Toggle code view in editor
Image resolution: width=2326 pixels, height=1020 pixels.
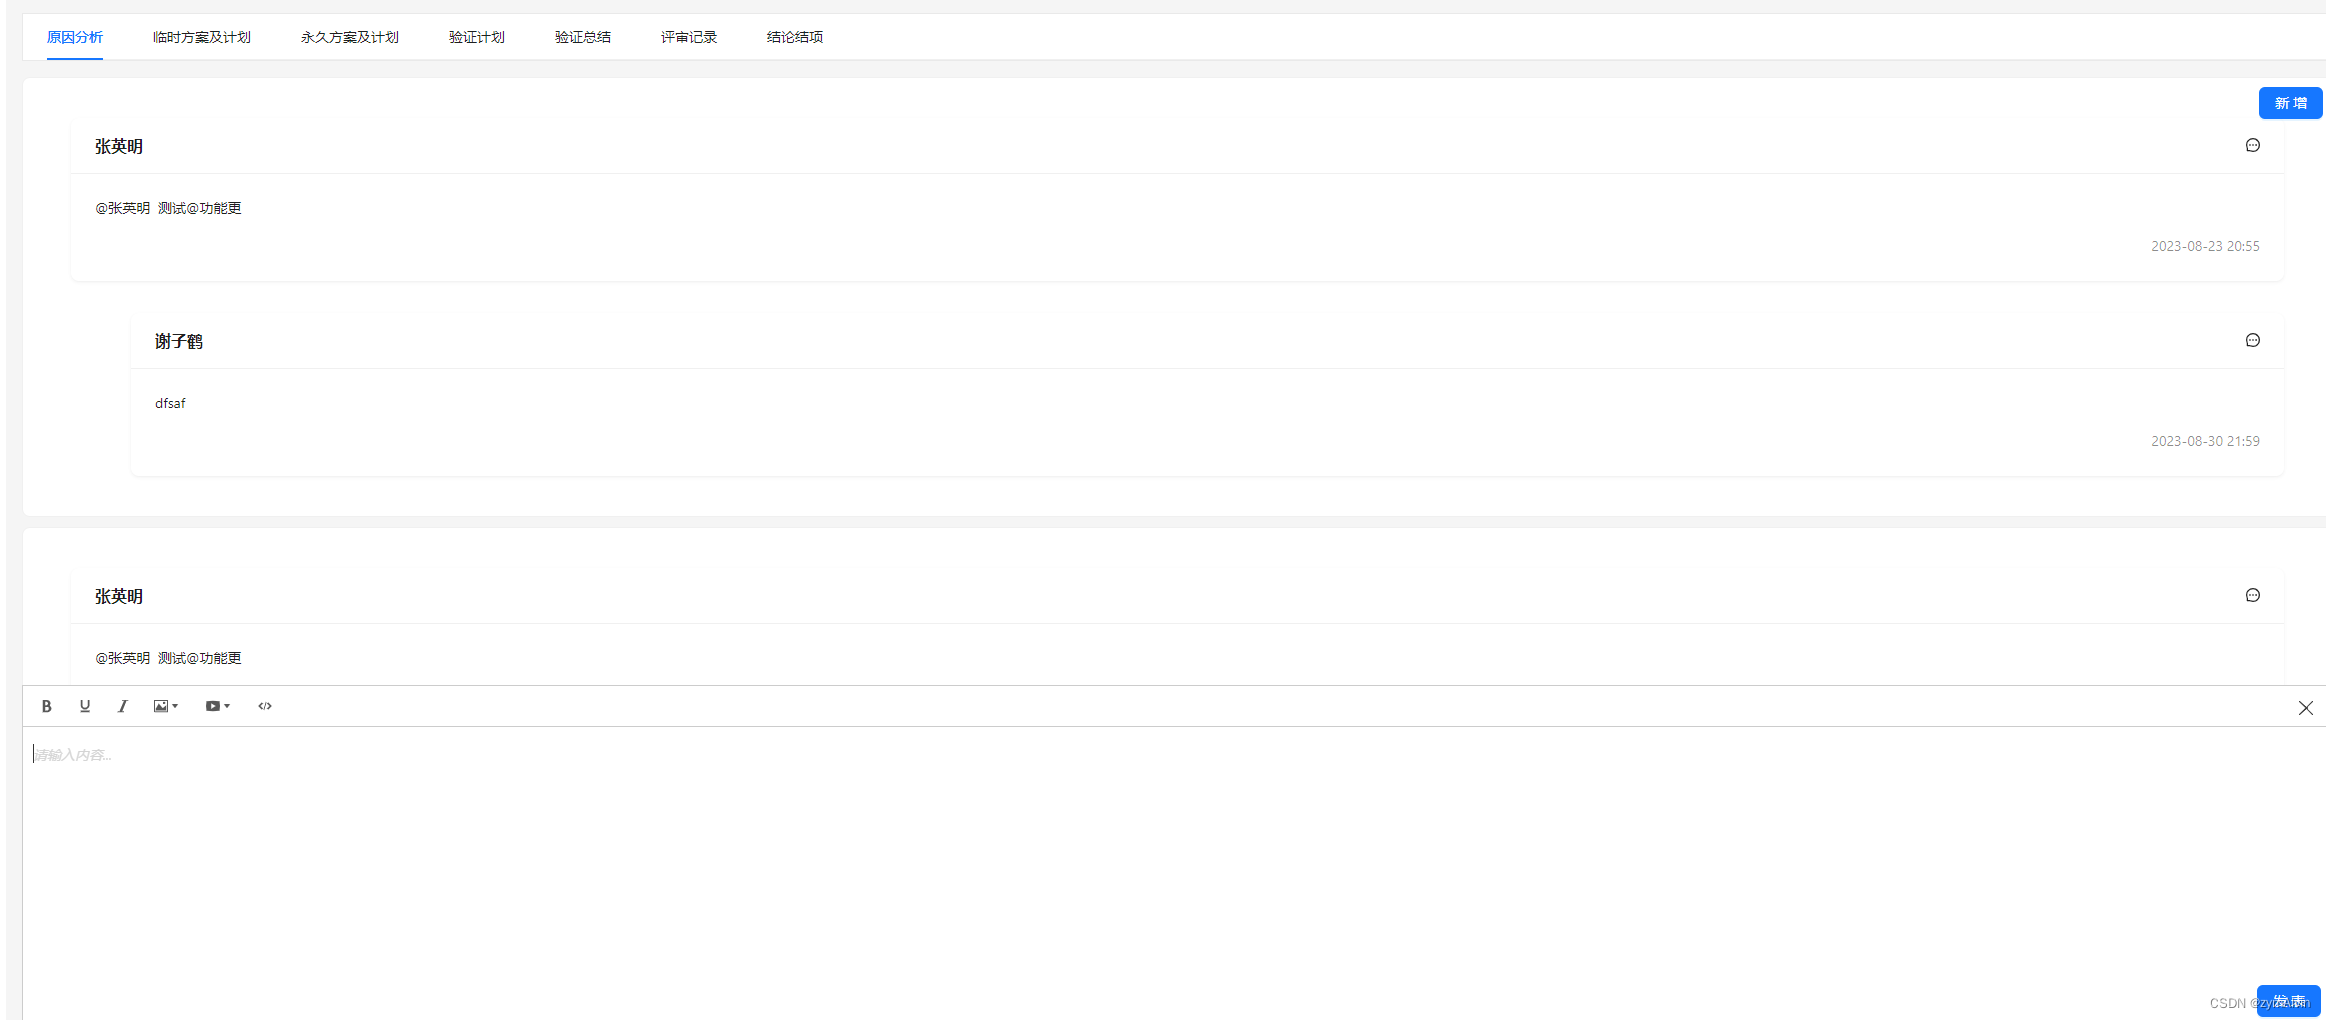[x=265, y=706]
